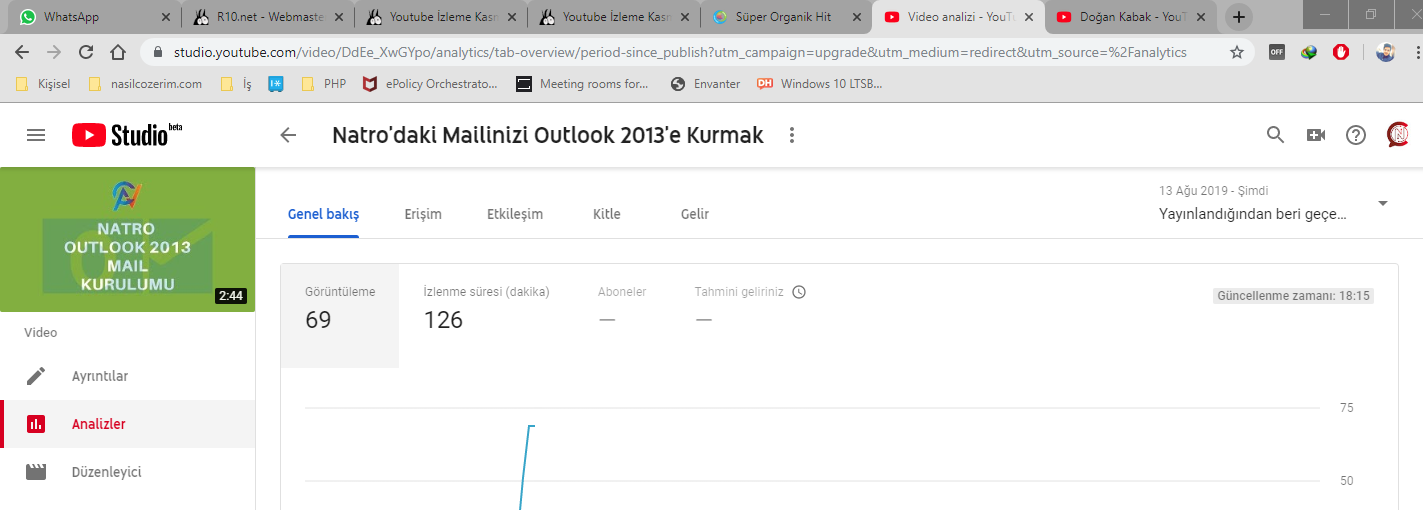This screenshot has width=1423, height=510.
Task: Open the İş bookmark folder
Action: [236, 84]
